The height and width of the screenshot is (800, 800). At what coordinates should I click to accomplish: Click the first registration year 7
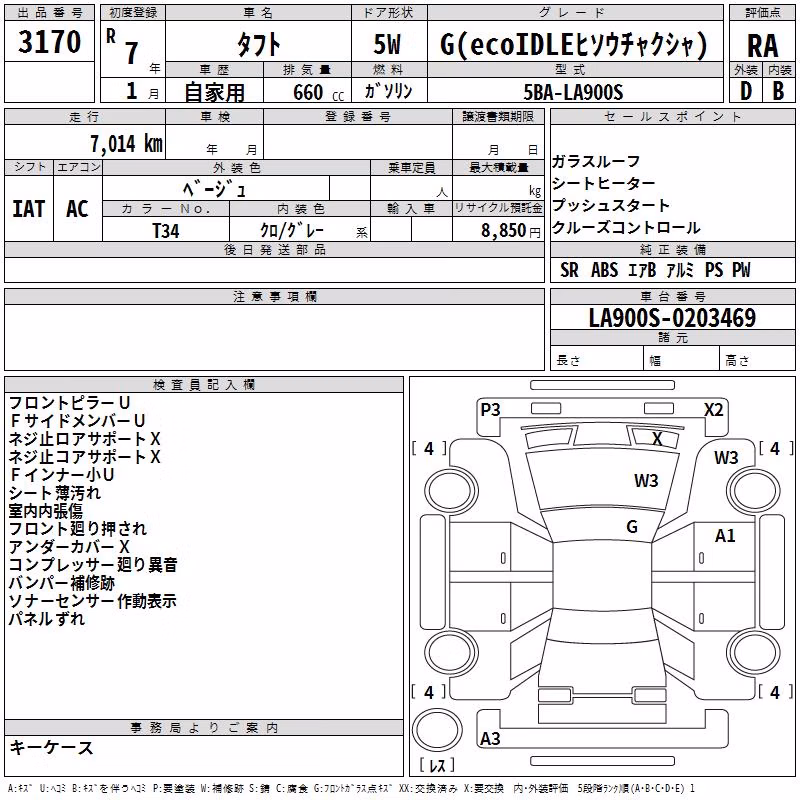pyautogui.click(x=132, y=53)
